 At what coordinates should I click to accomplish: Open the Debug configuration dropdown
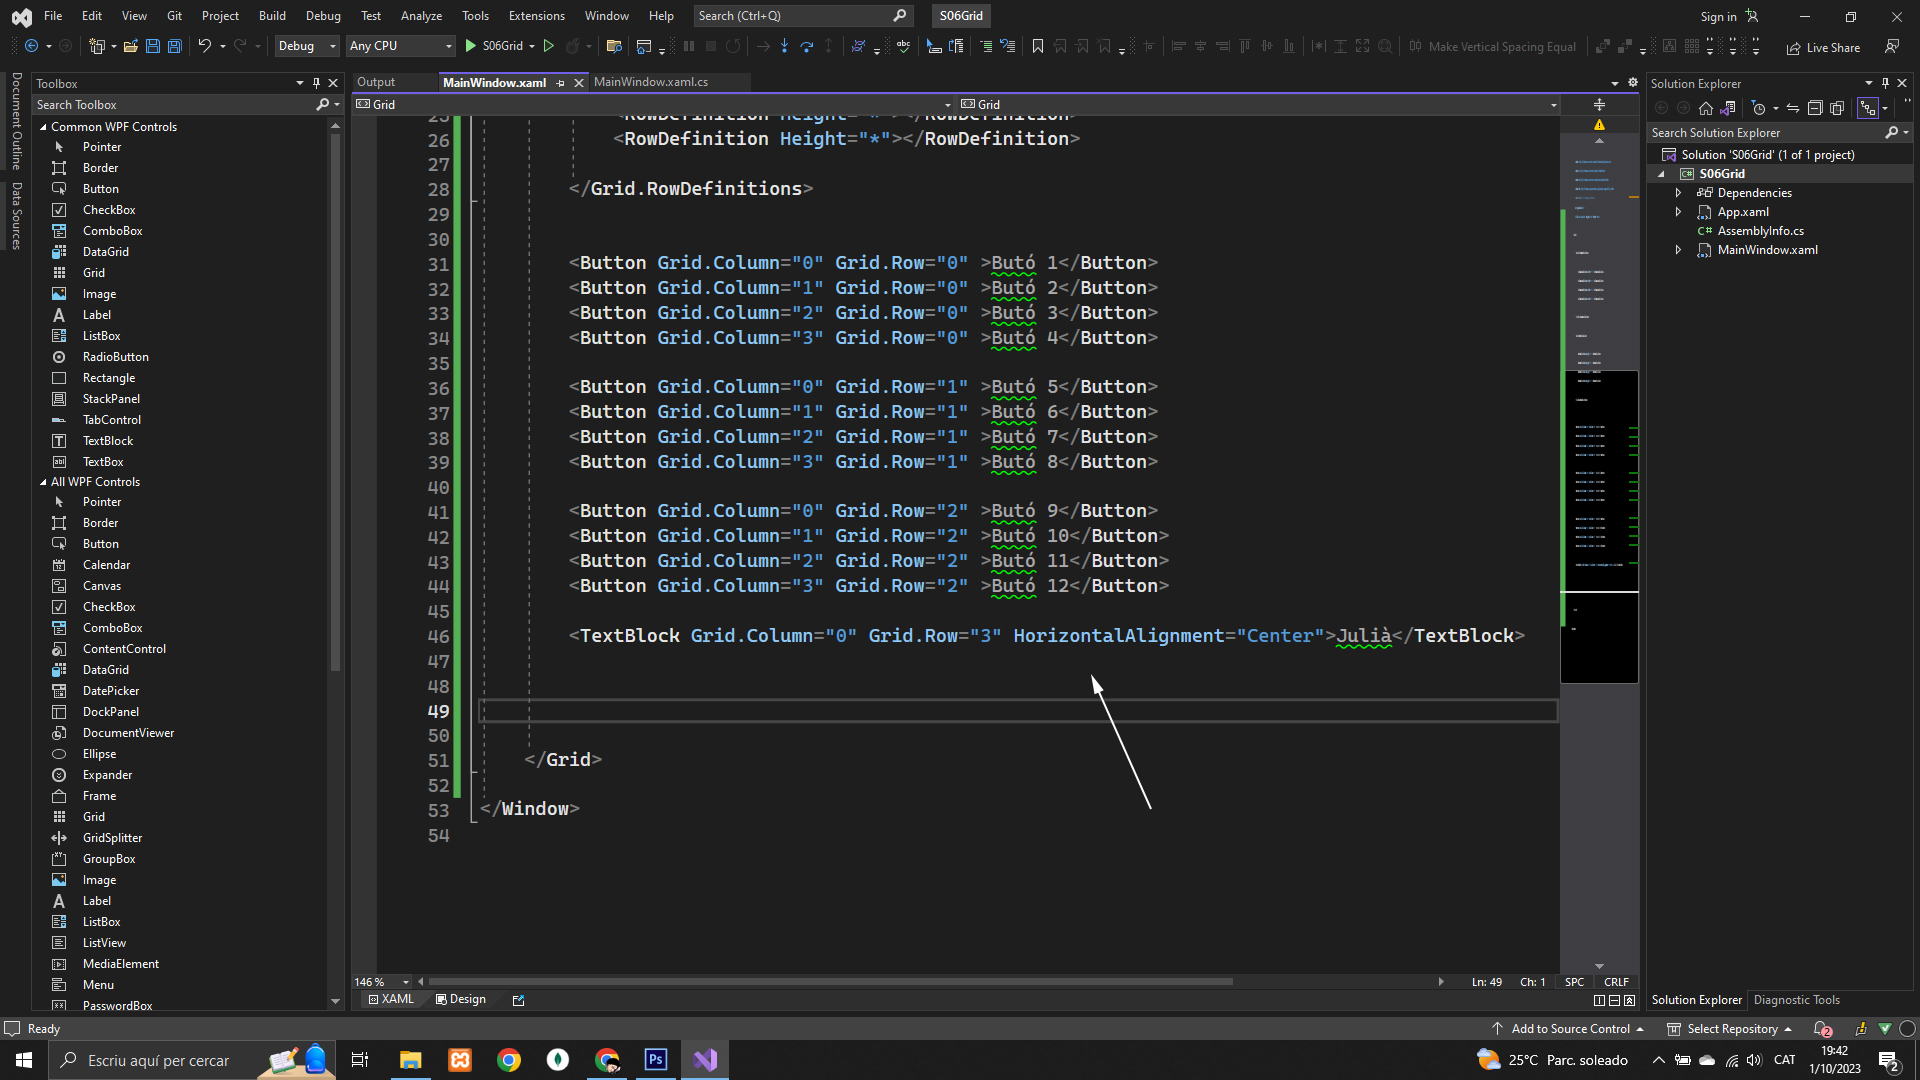coord(307,46)
